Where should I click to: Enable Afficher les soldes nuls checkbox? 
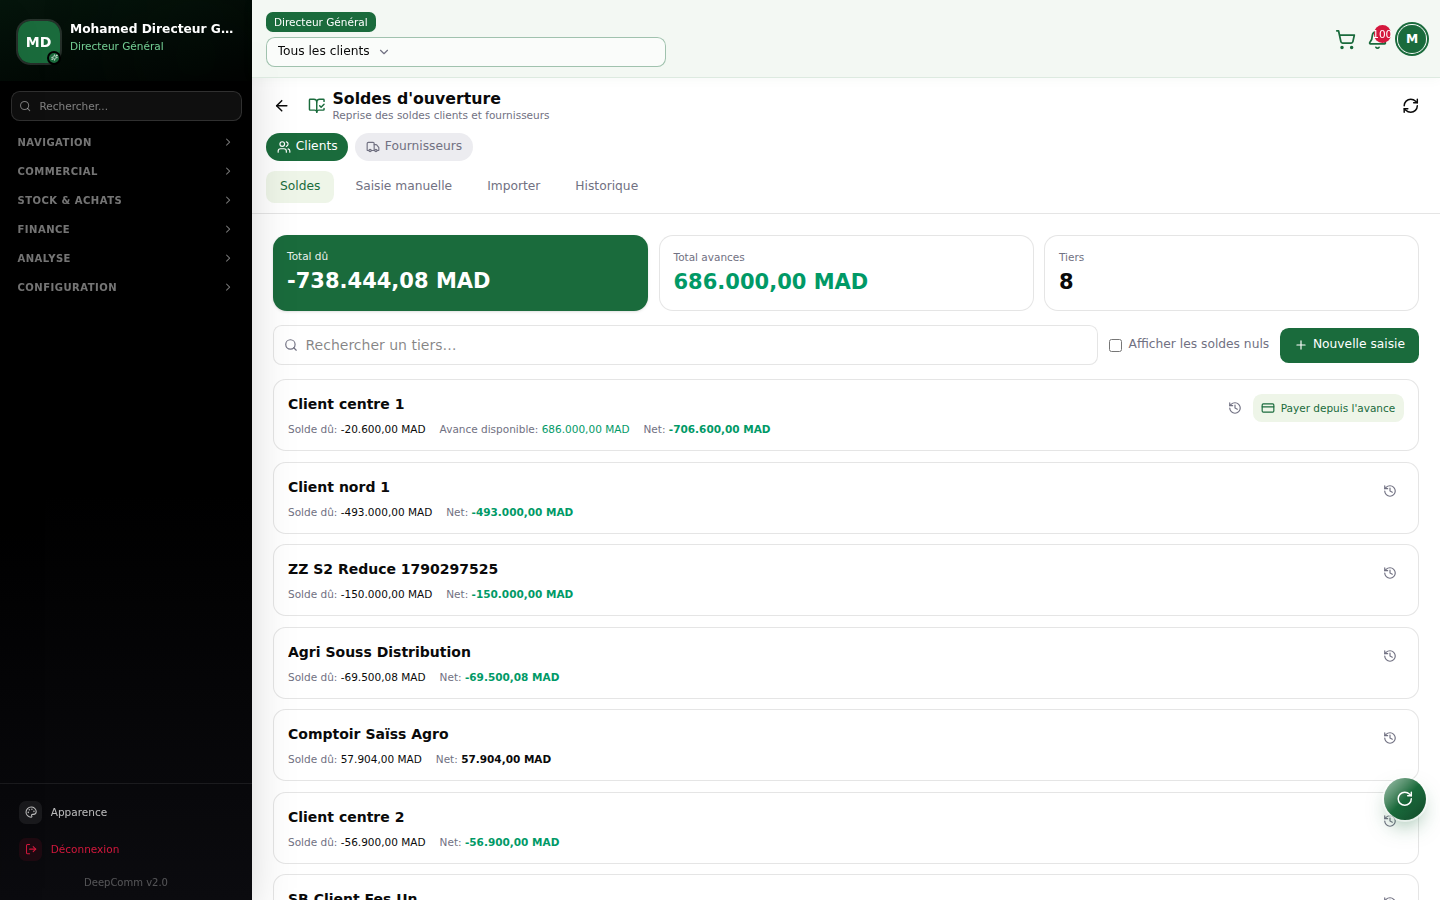(x=1115, y=346)
